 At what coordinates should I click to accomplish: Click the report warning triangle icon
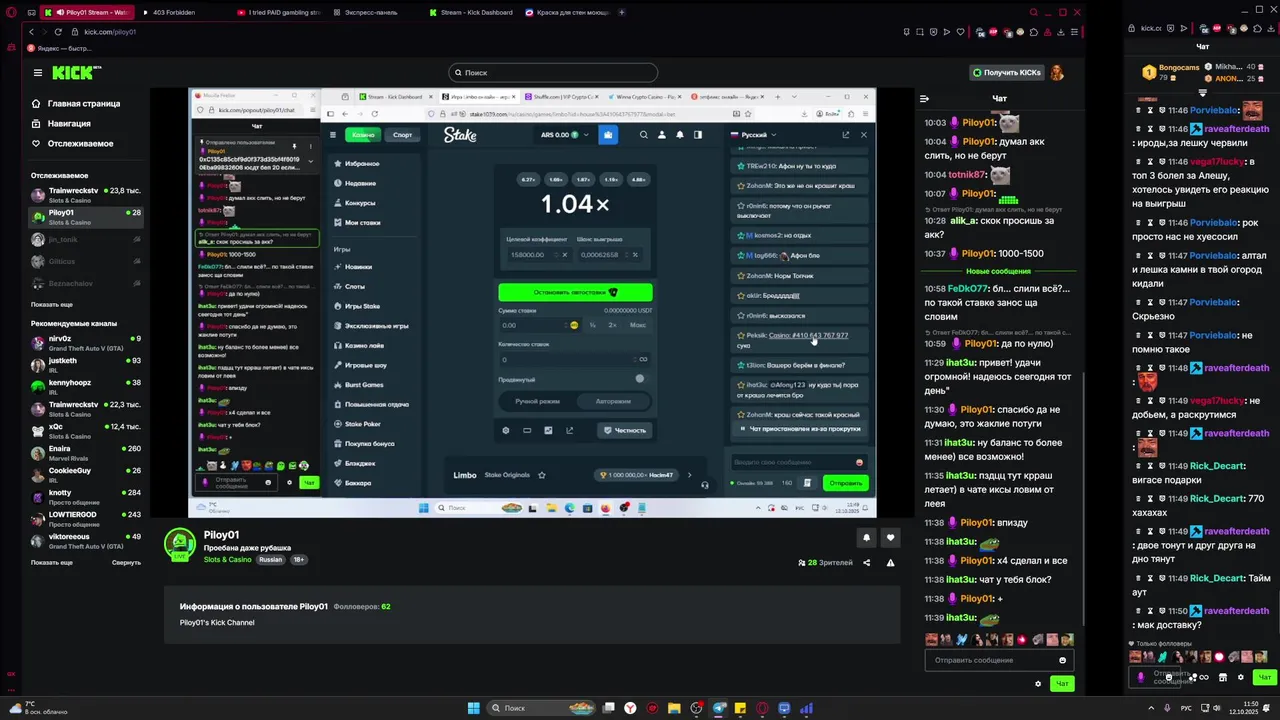(x=890, y=563)
